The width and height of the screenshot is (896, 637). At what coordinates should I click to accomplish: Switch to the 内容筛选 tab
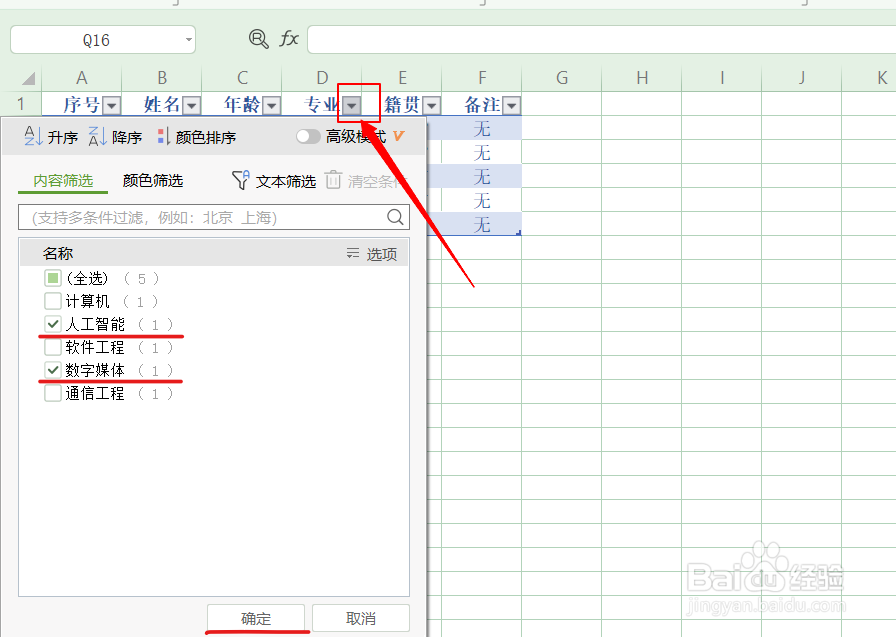click(x=63, y=181)
